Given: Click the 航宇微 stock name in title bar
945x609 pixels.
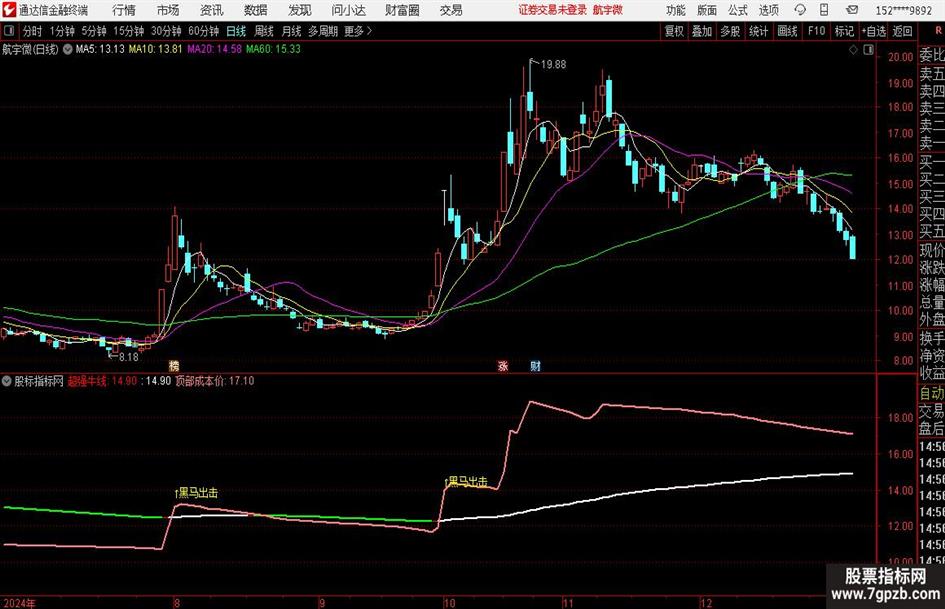Looking at the screenshot, I should 608,10.
